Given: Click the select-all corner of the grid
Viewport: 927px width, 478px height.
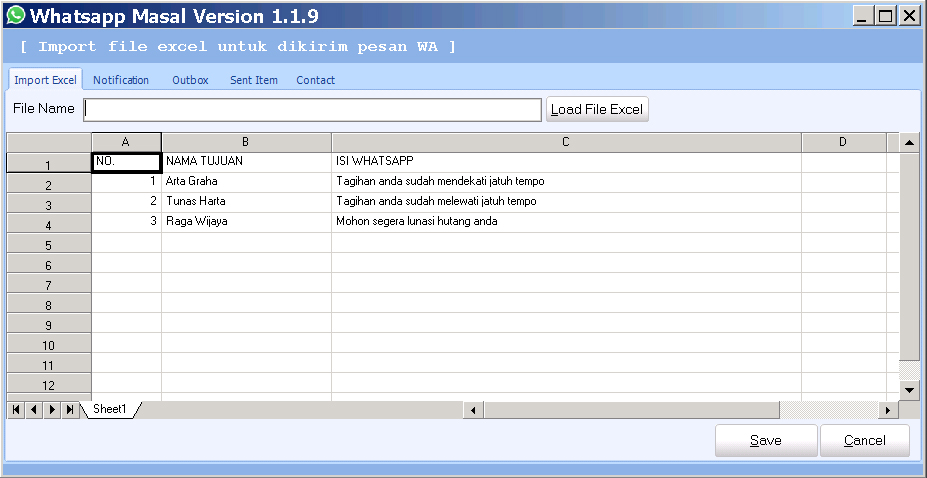Looking at the screenshot, I should (x=49, y=142).
